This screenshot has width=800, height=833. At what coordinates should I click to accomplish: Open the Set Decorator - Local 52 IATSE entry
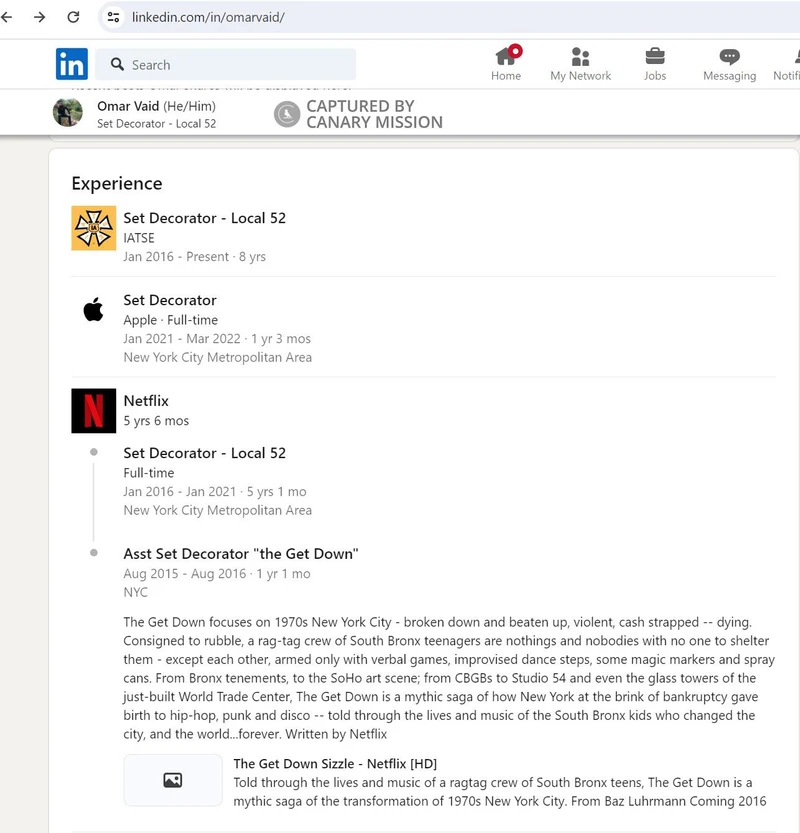click(x=205, y=218)
